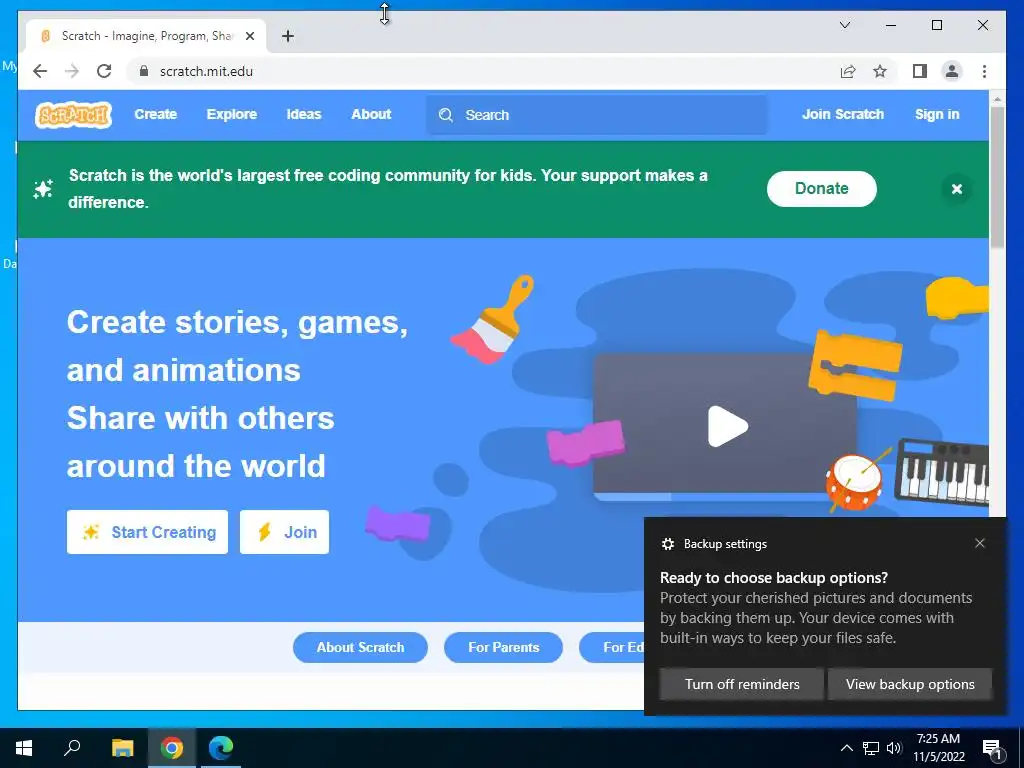Open the Action Center notifications icon
The width and height of the screenshot is (1024, 768).
click(992, 748)
